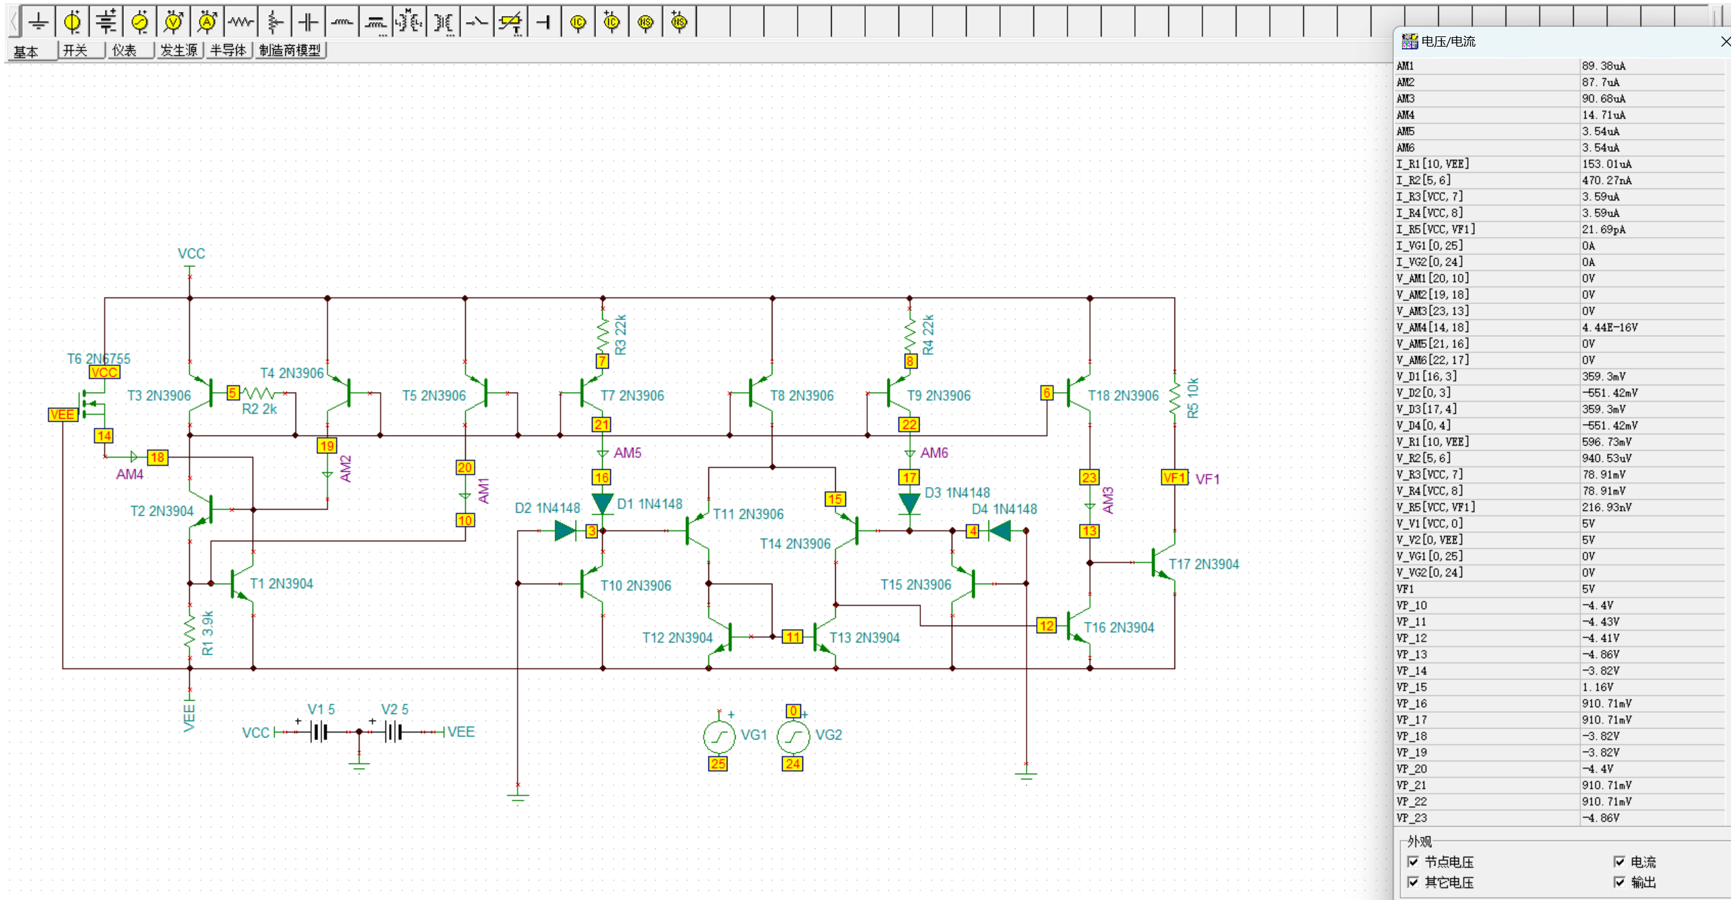Click diode D1 1N4148 in schematic
1733x900 pixels.
click(602, 504)
